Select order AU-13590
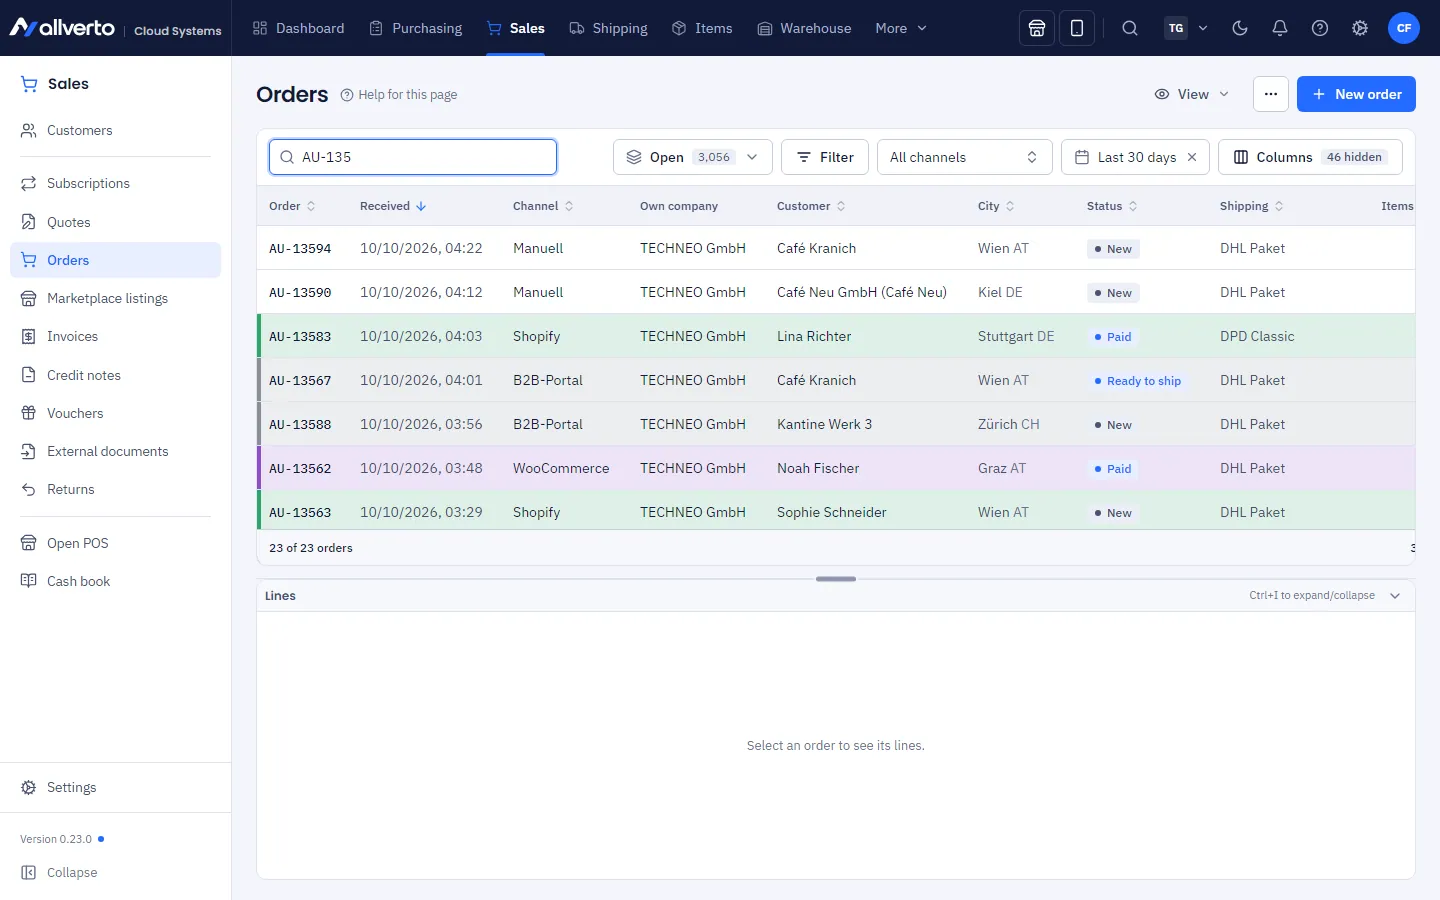 click(836, 292)
